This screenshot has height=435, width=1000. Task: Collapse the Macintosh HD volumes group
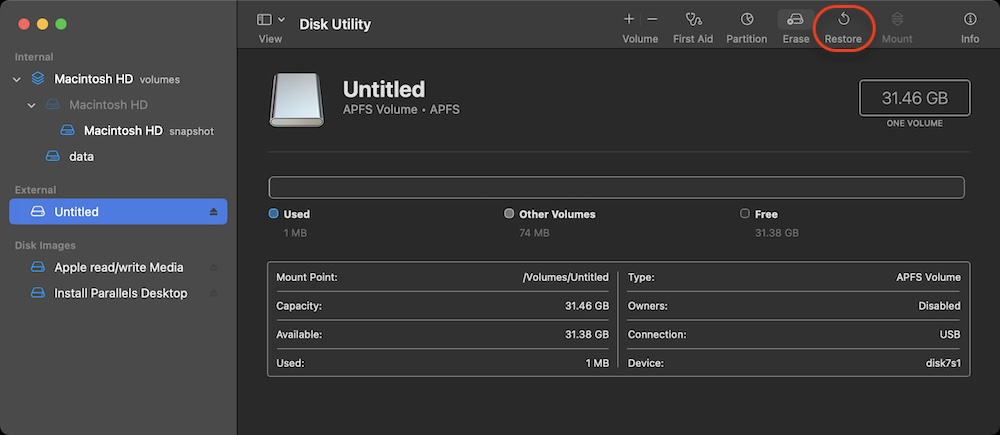click(x=17, y=79)
